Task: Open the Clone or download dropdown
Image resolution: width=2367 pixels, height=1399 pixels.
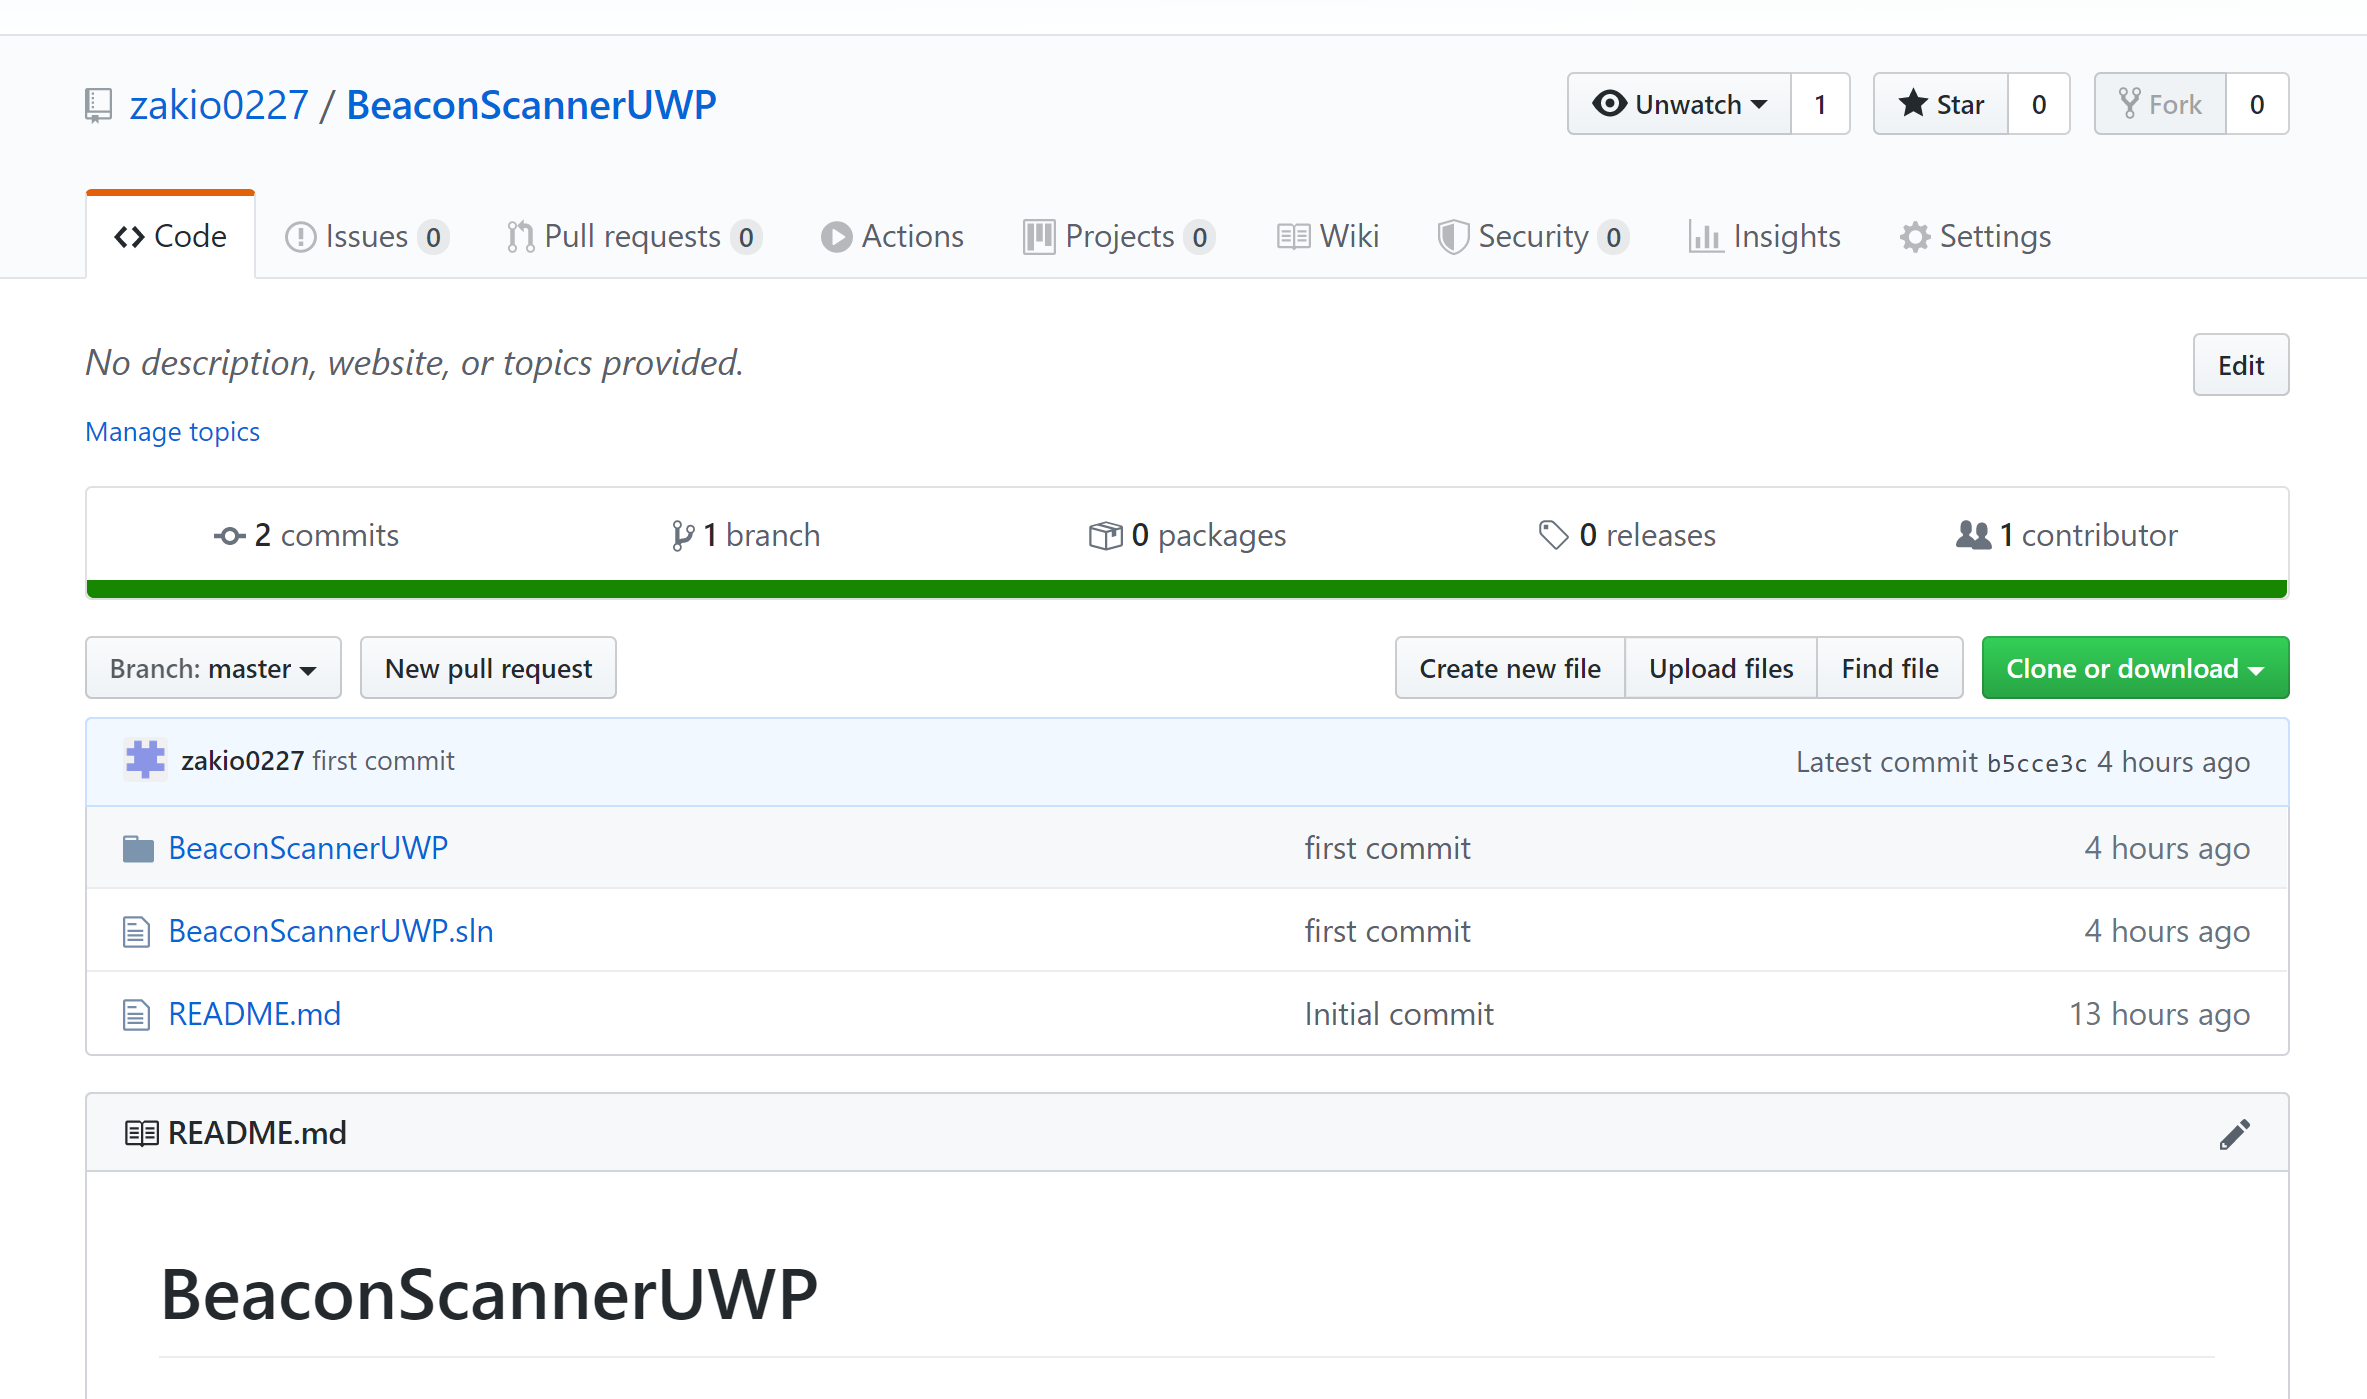Action: (2134, 668)
